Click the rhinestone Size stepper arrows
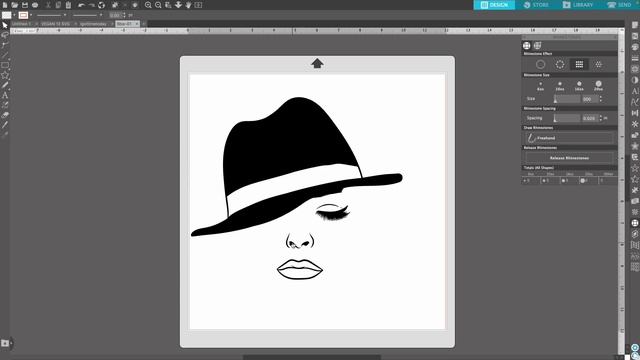The height and width of the screenshot is (360, 640). [x=601, y=99]
